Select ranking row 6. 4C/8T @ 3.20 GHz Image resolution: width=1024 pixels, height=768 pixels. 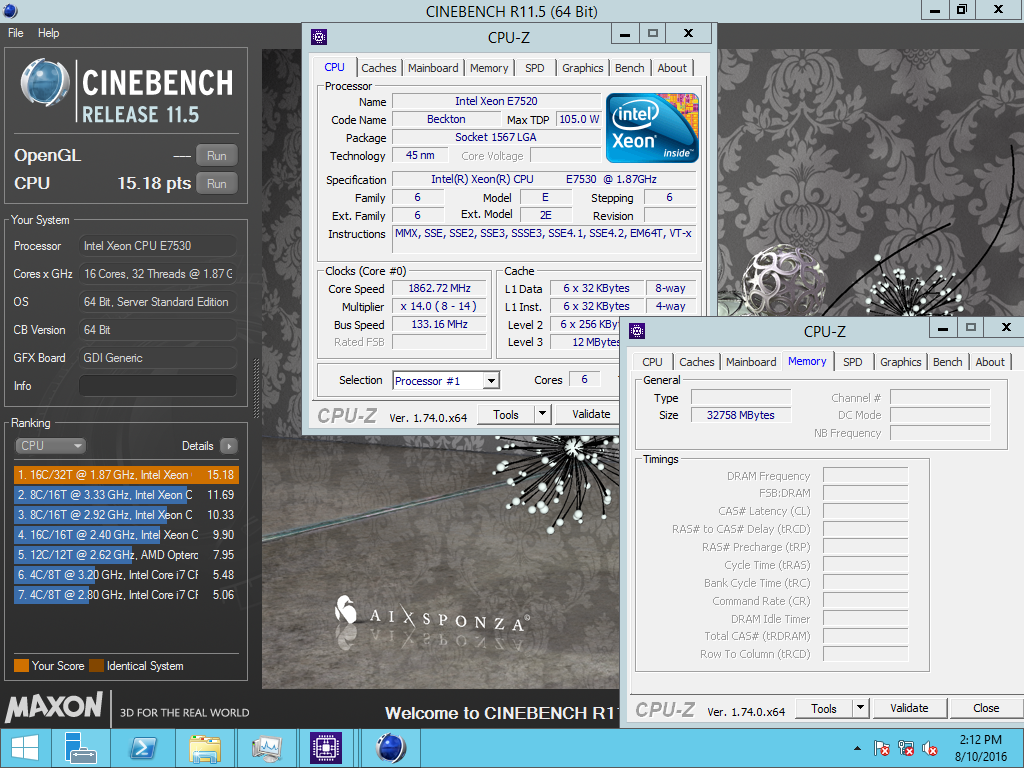(x=126, y=575)
